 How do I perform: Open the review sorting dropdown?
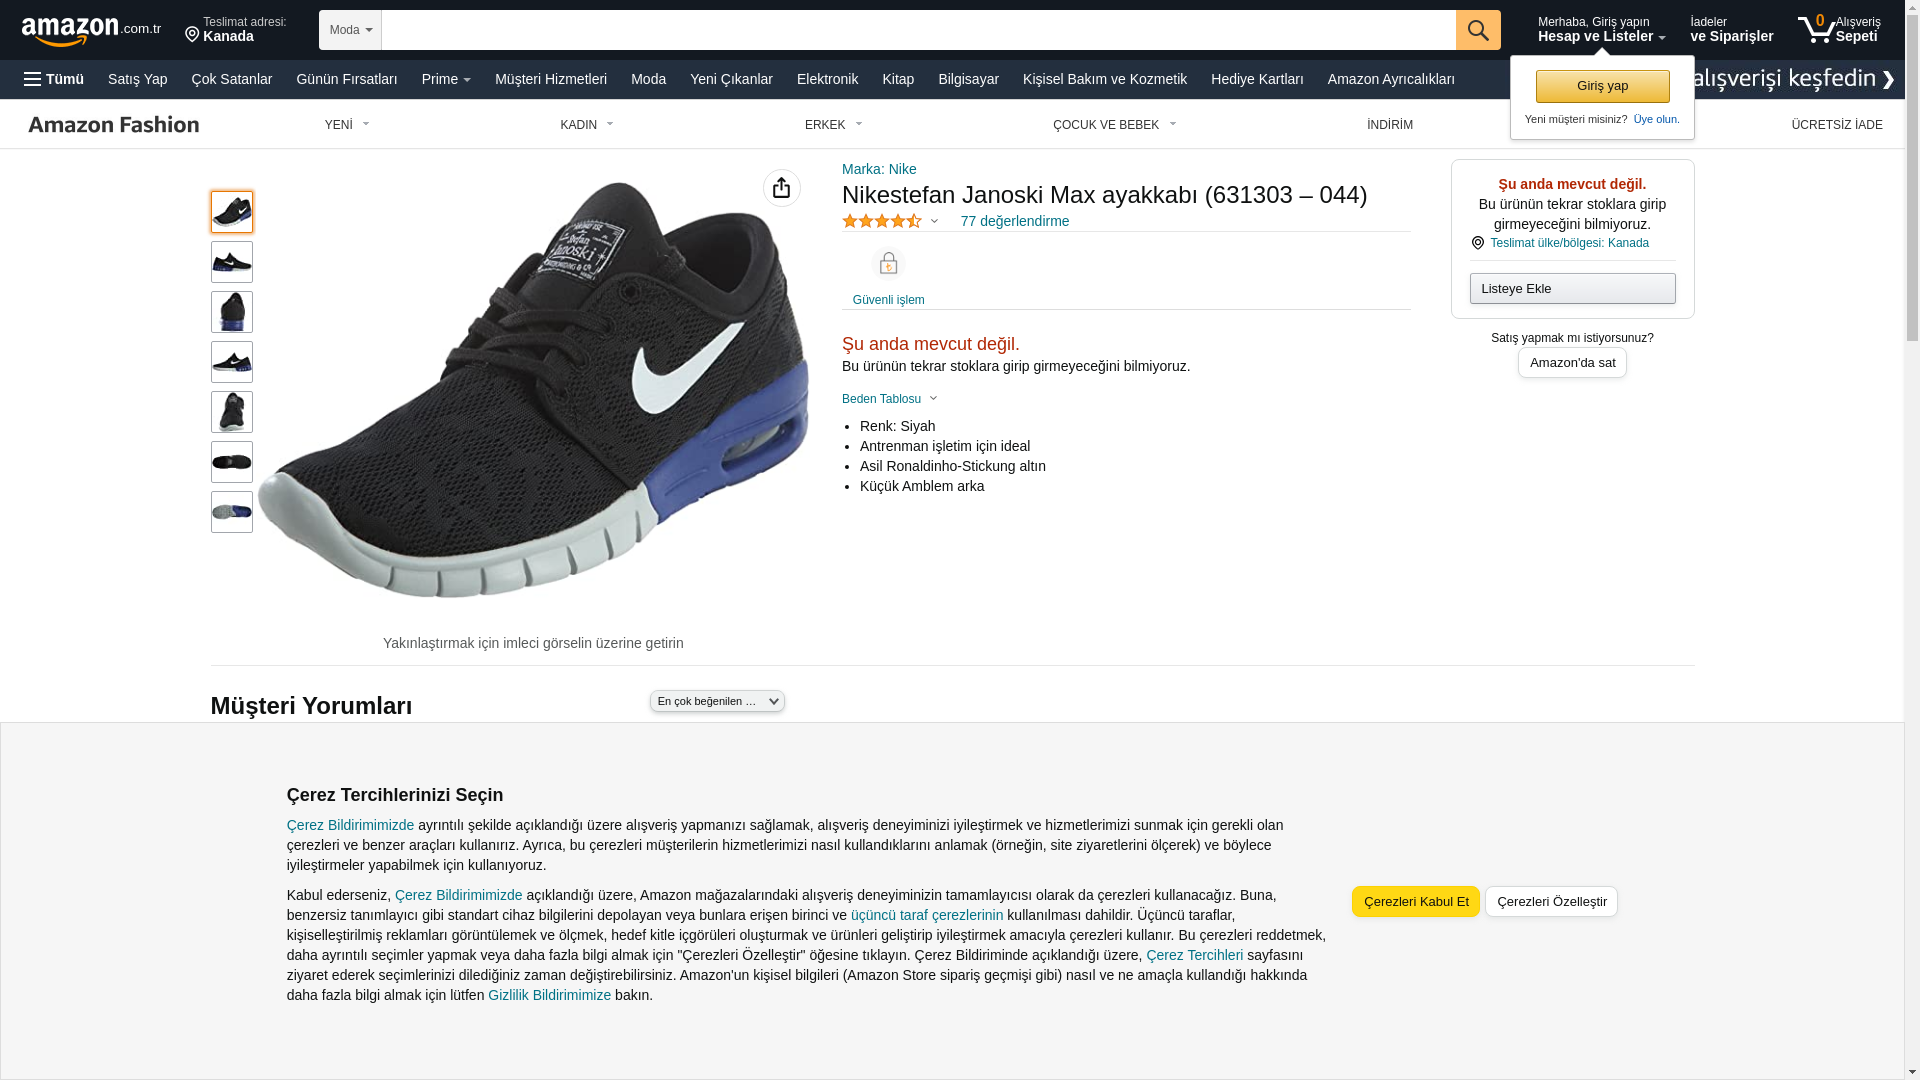click(717, 701)
